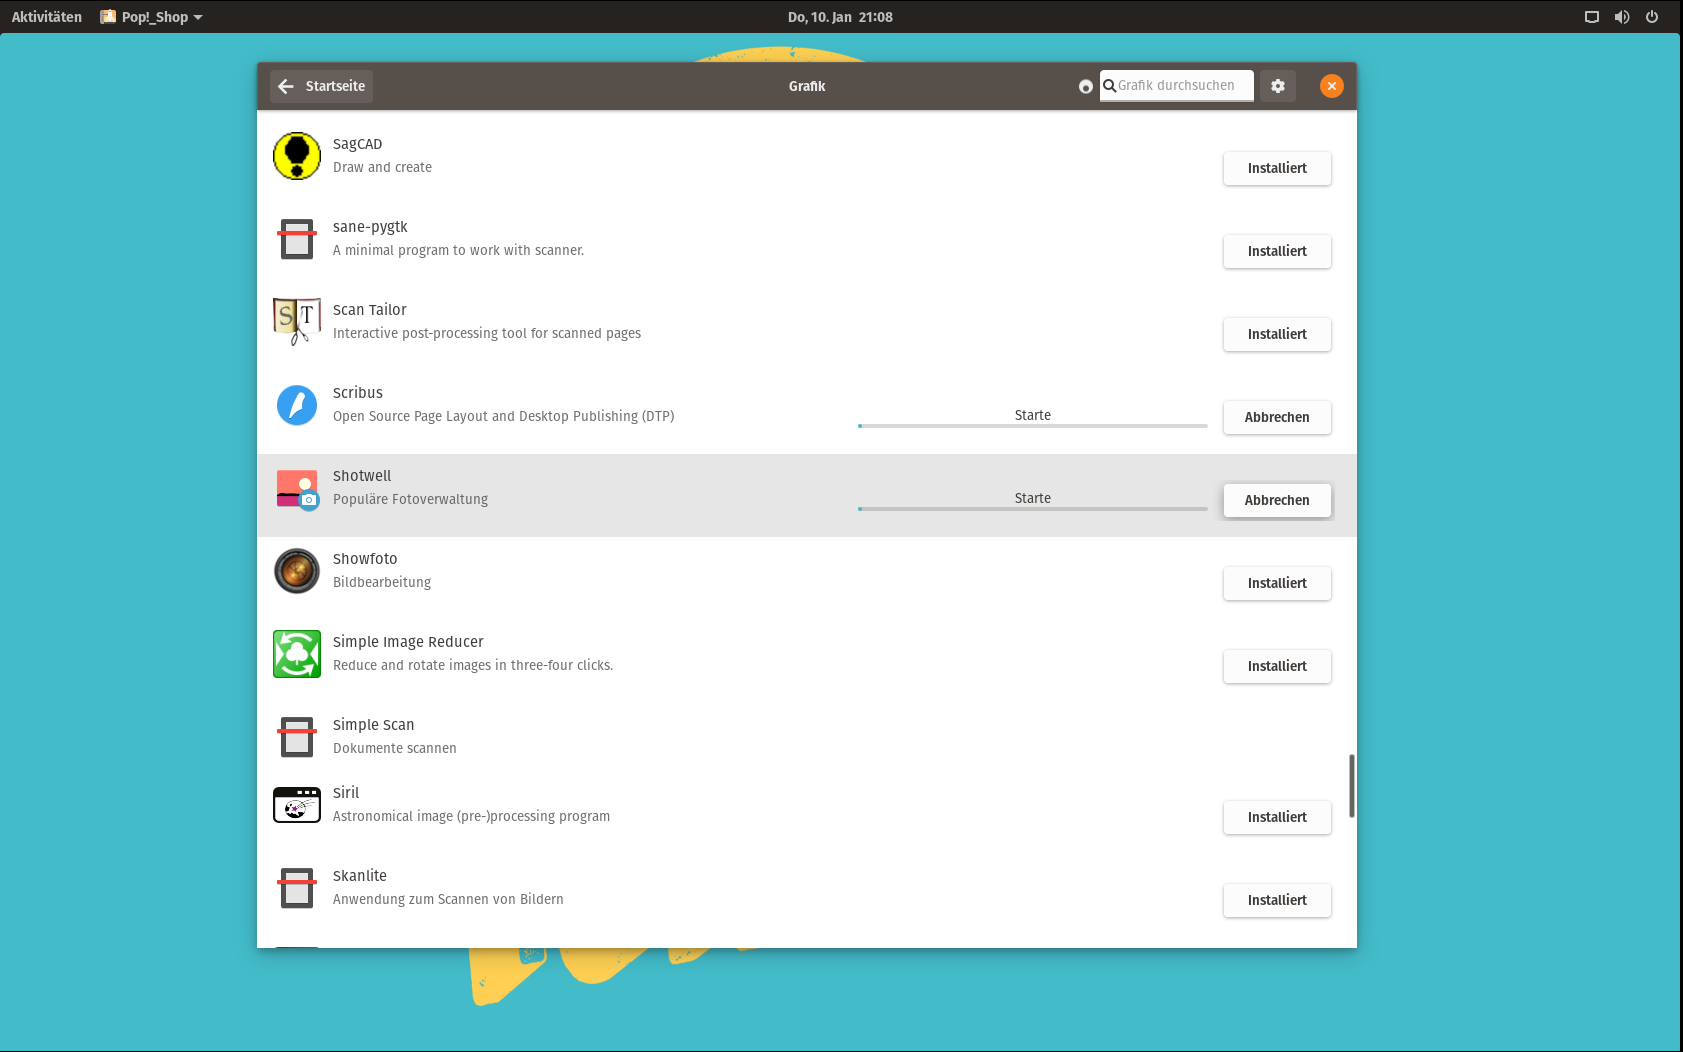Click the Showfoto lens icon
Screen dimensions: 1683x1052
297,571
